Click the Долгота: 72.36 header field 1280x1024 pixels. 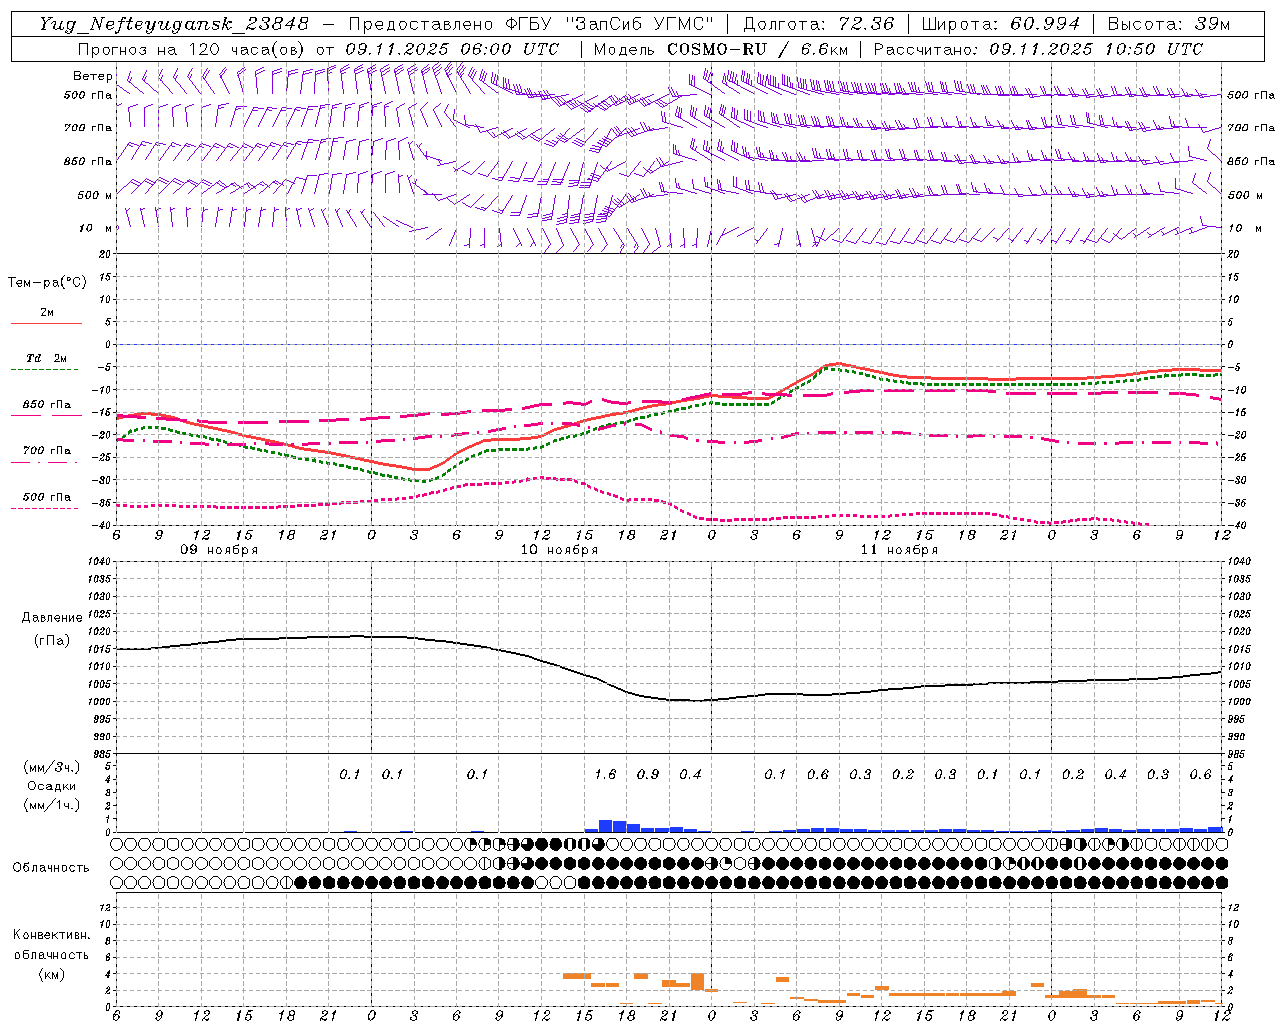point(818,24)
